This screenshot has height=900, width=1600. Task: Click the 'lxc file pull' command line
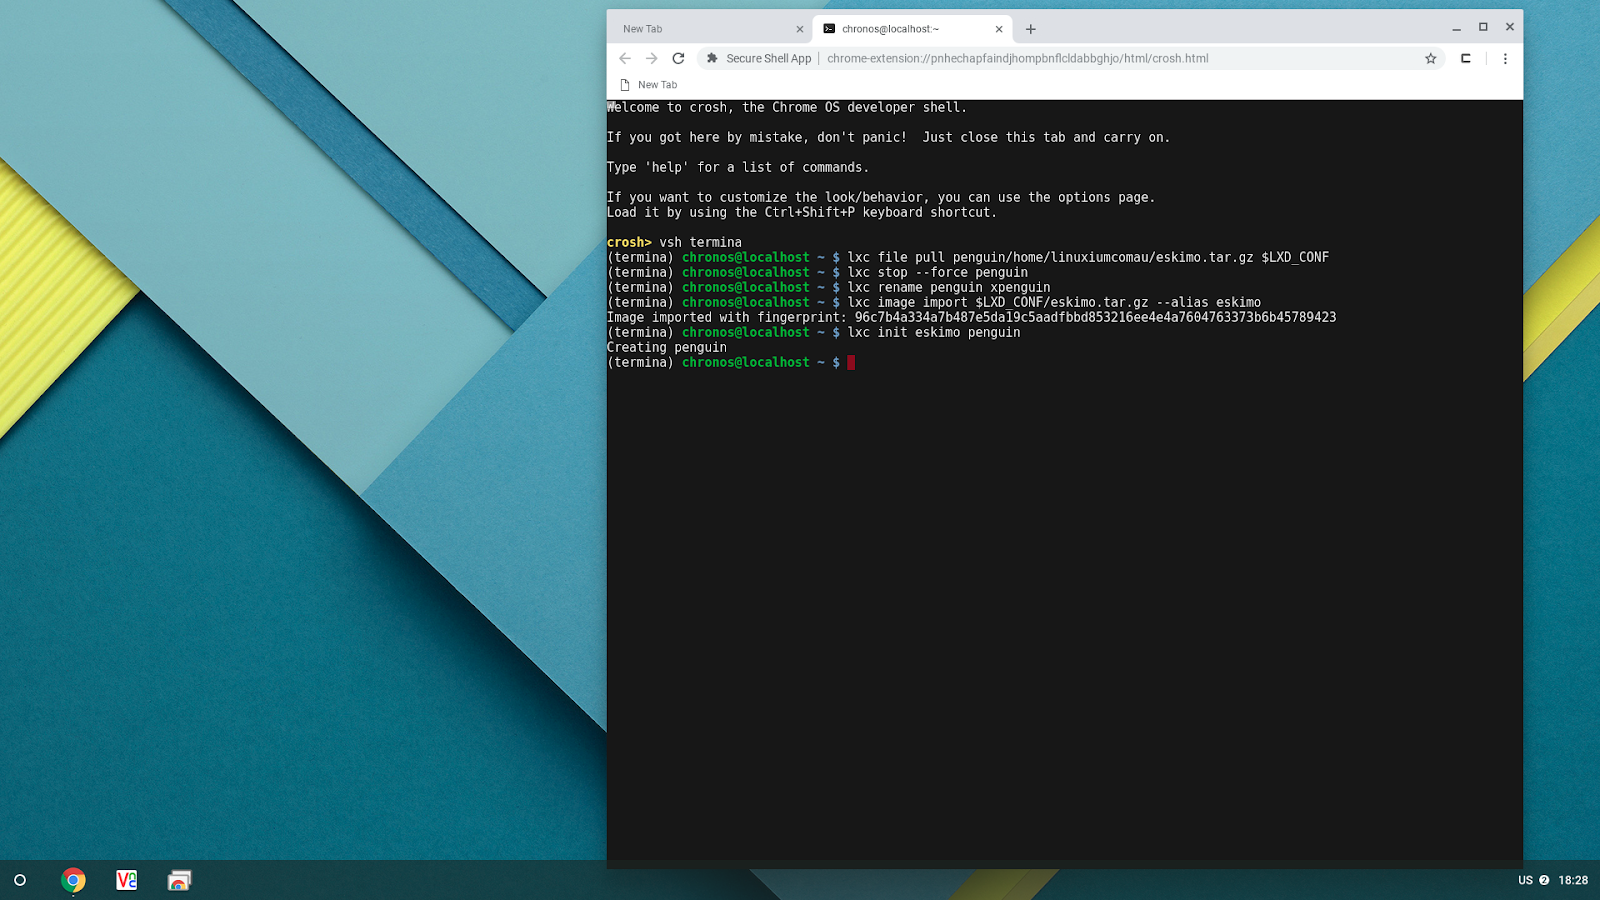968,257
